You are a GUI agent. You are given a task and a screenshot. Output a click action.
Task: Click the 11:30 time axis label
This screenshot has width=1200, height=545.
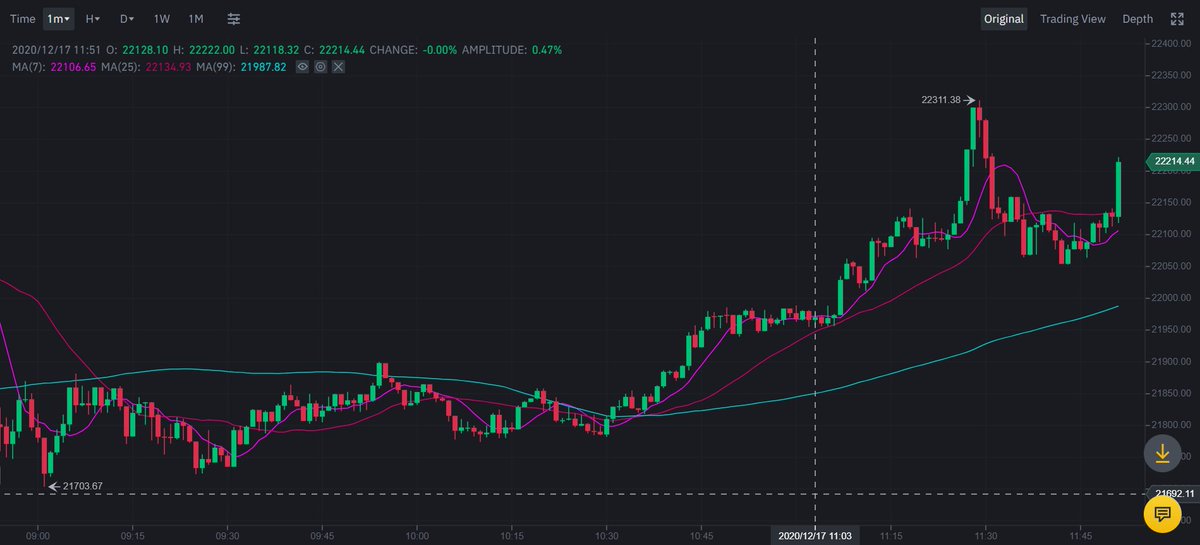point(986,536)
